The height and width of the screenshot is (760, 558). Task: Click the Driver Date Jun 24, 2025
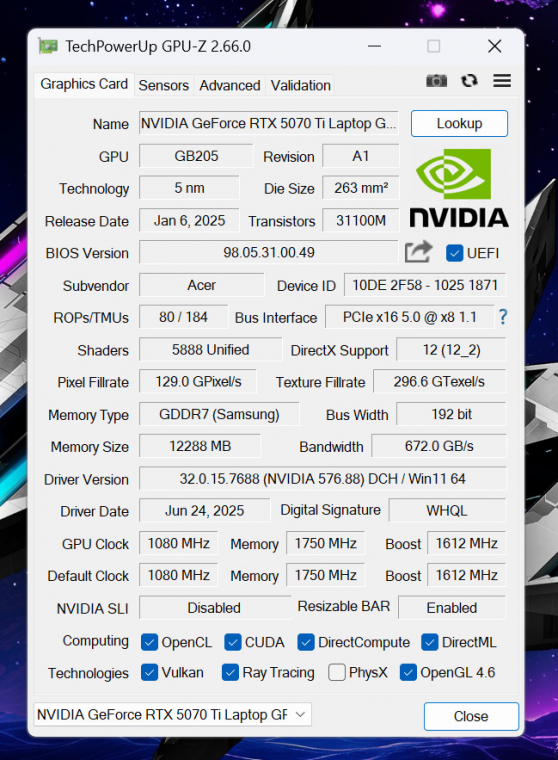coord(204,511)
